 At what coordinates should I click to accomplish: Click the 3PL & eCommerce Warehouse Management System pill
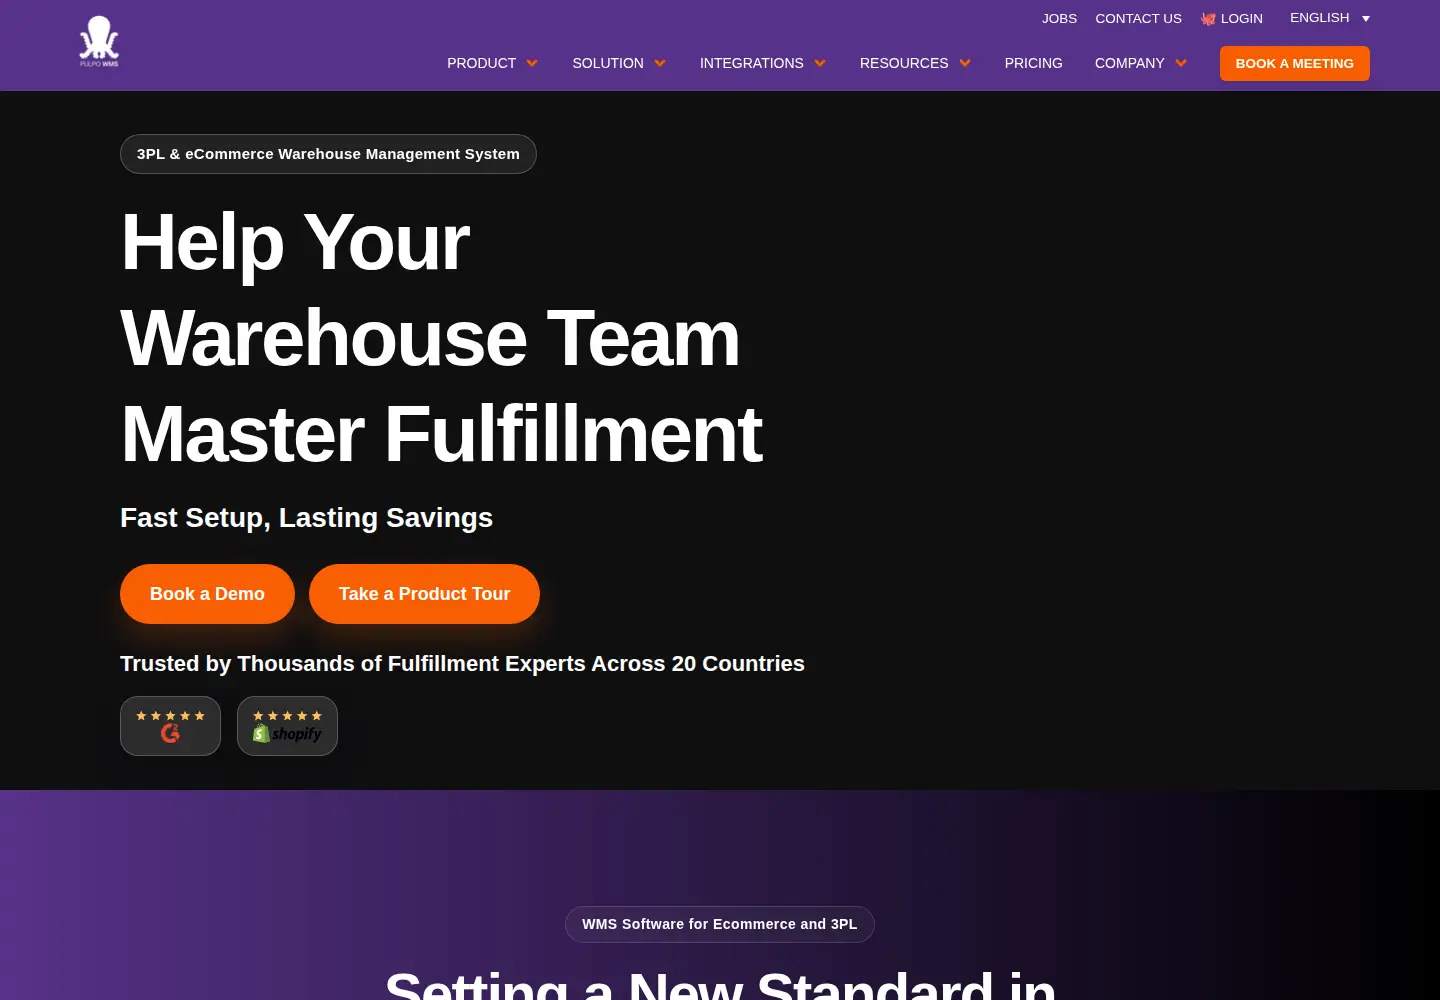[328, 154]
